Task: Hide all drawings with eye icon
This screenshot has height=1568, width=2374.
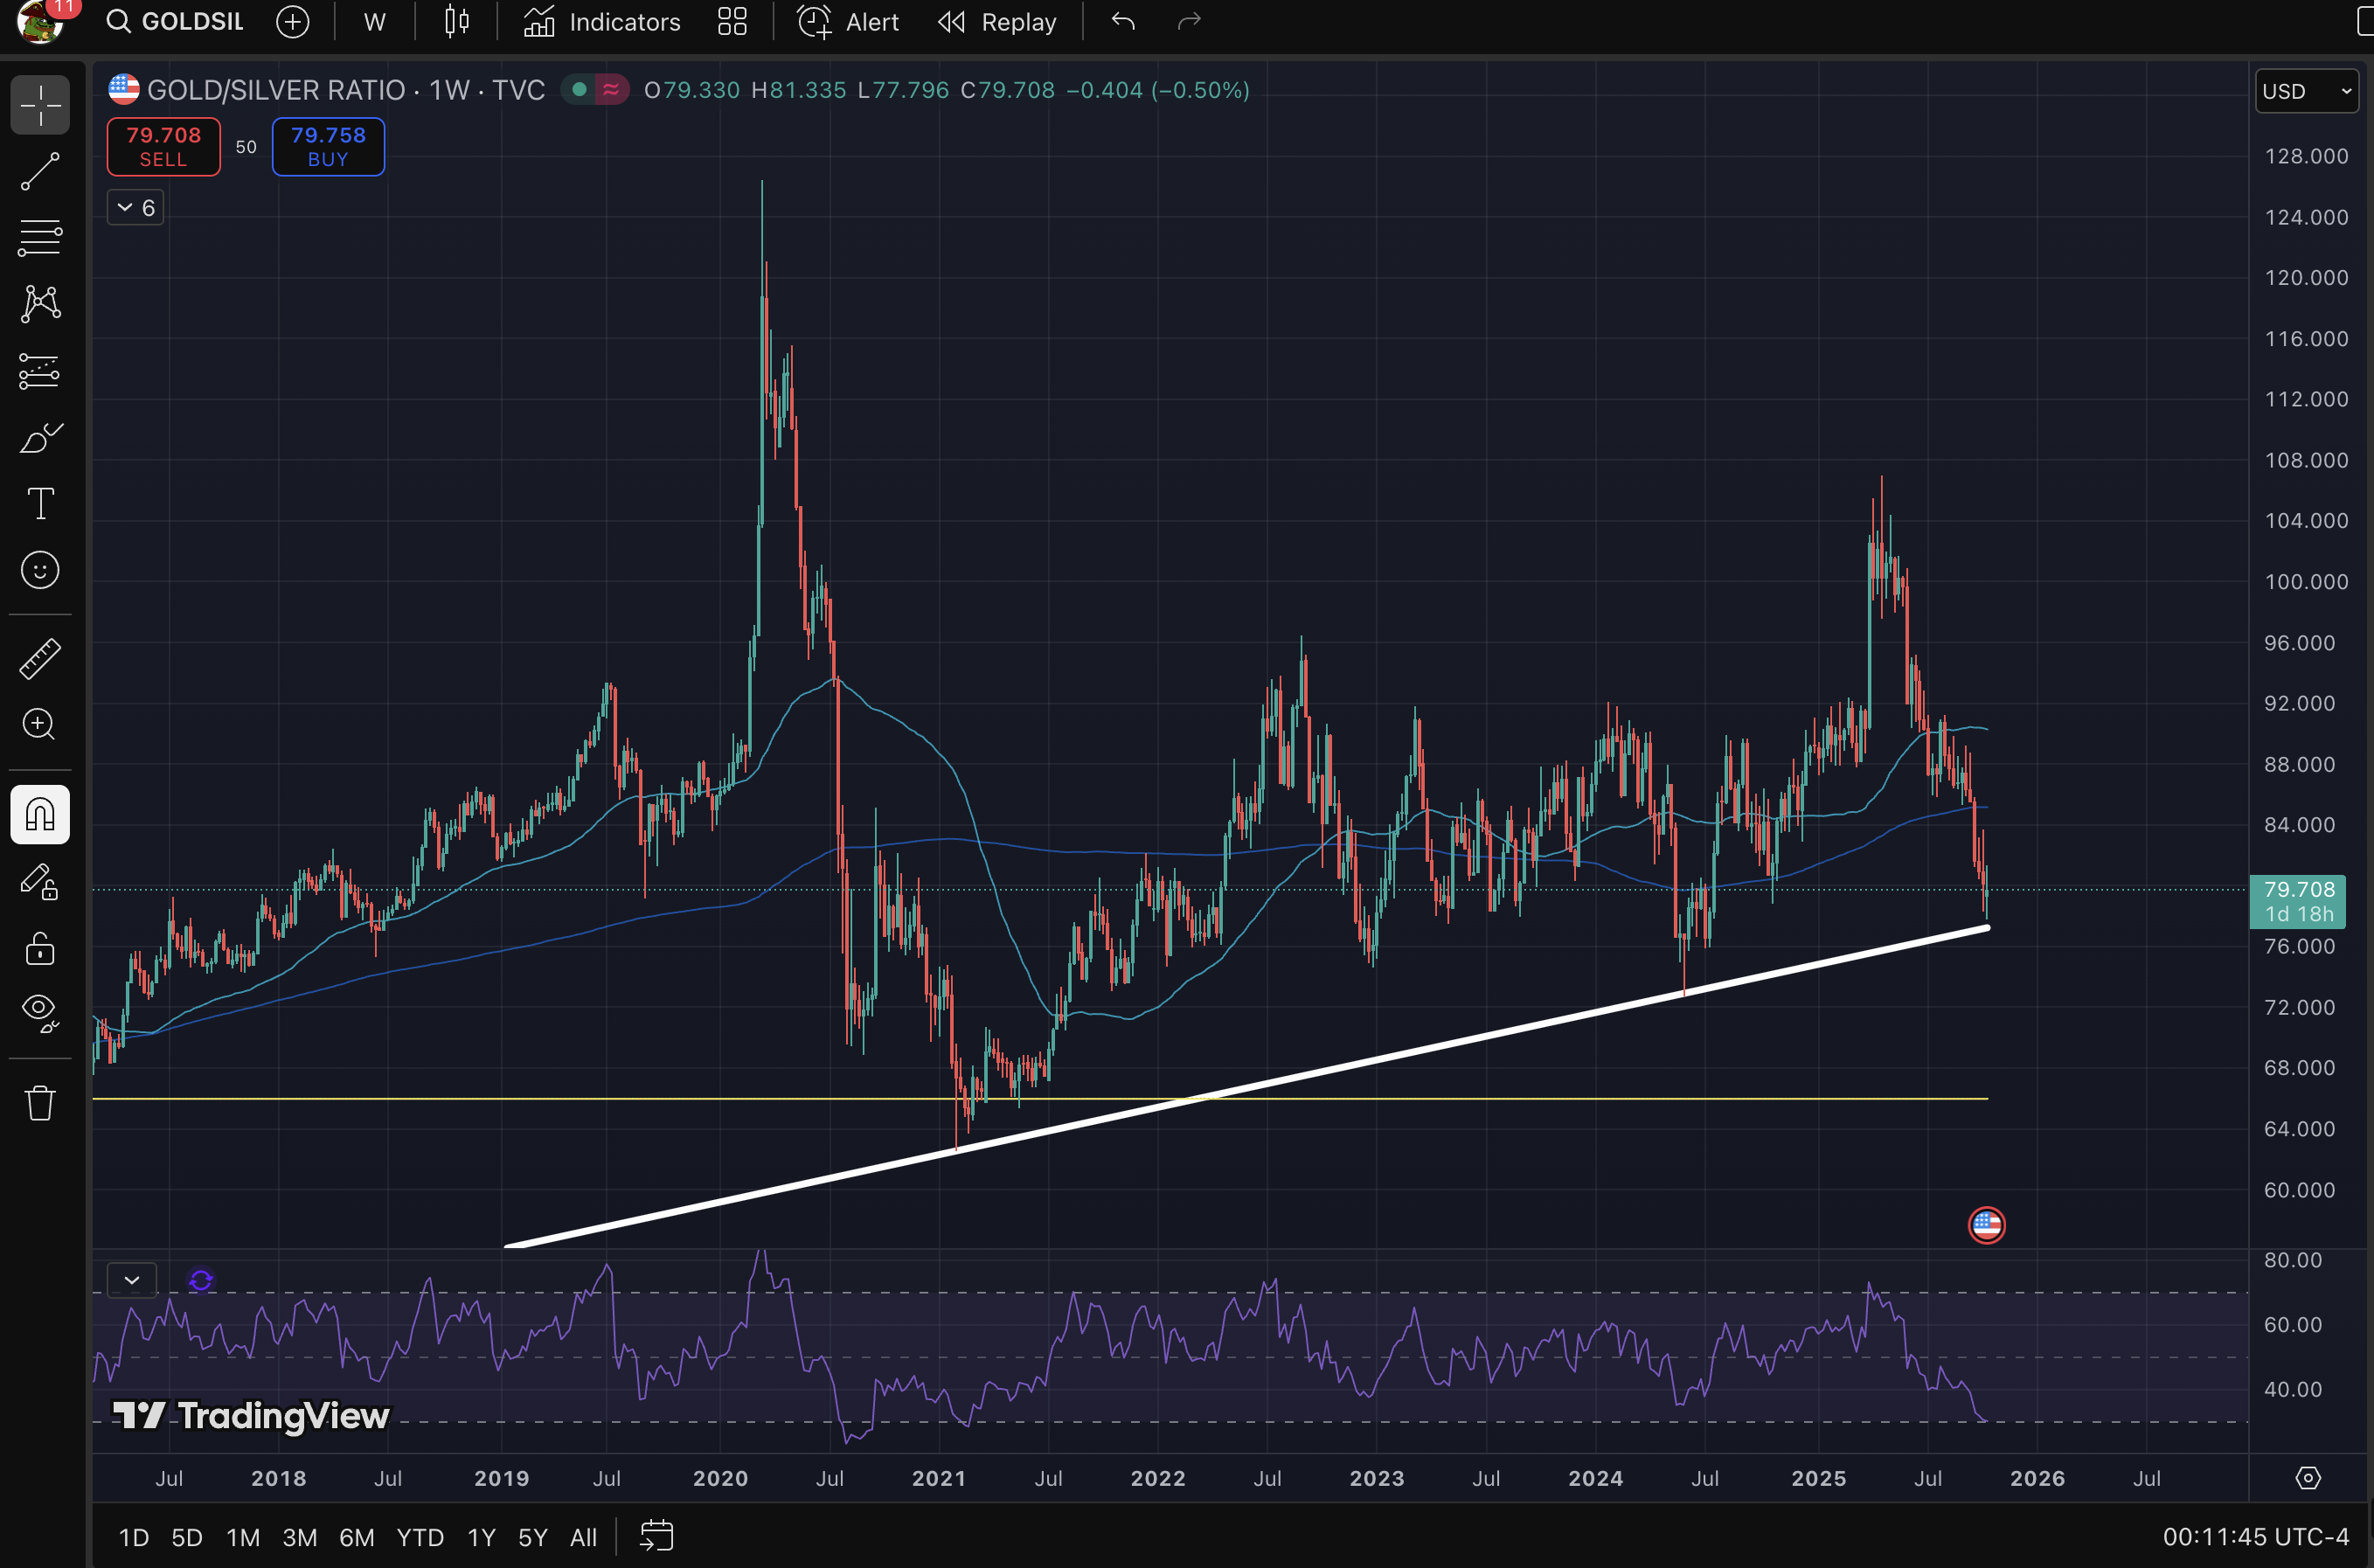Action: click(x=40, y=1012)
